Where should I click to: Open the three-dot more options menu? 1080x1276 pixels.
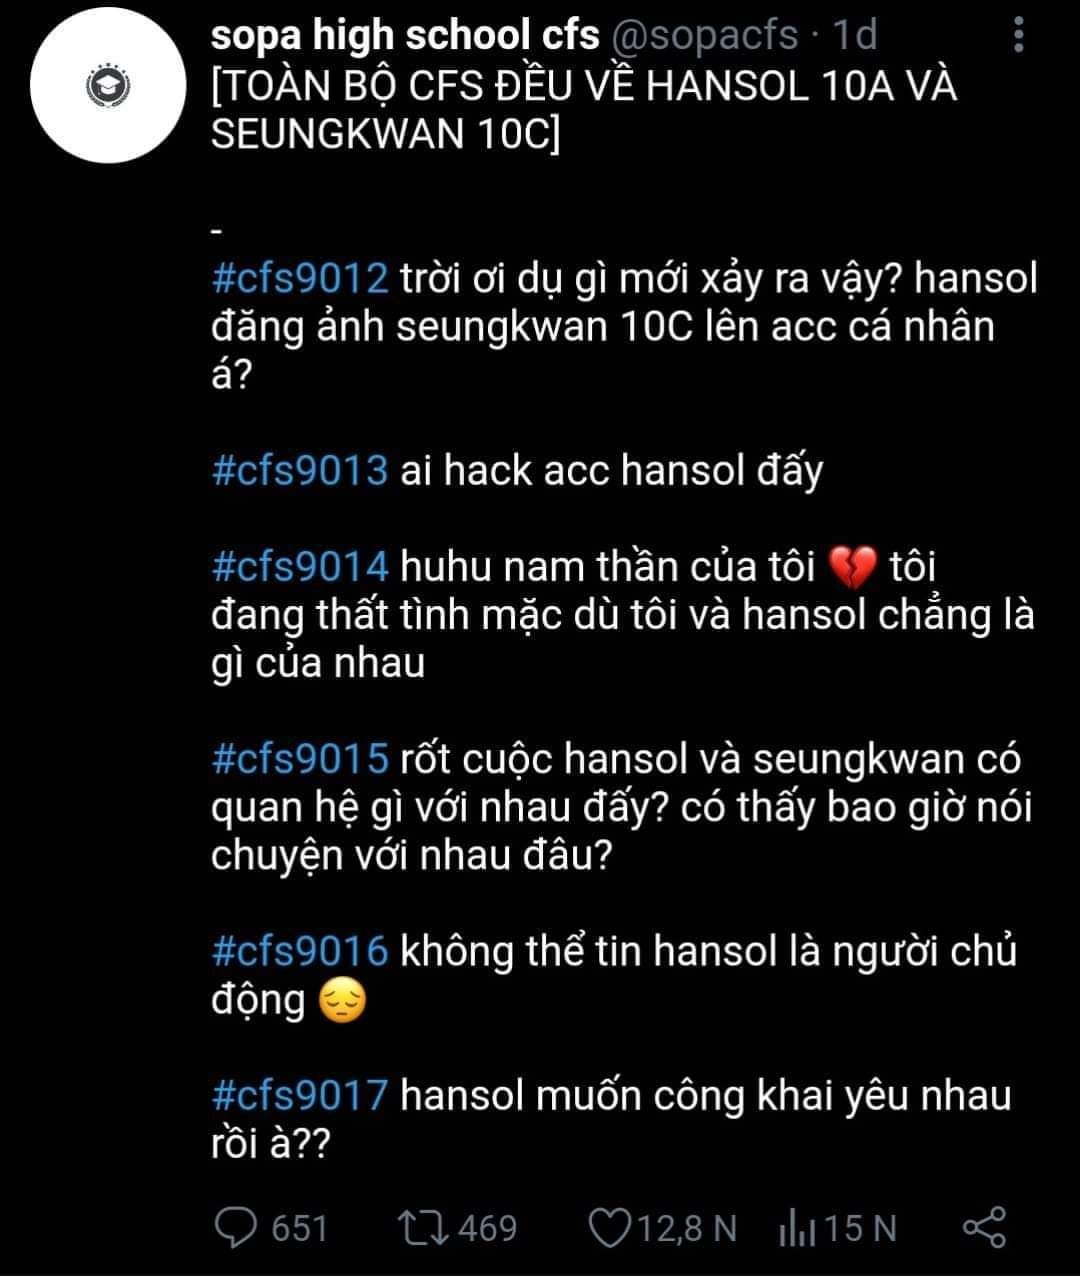(x=1018, y=36)
